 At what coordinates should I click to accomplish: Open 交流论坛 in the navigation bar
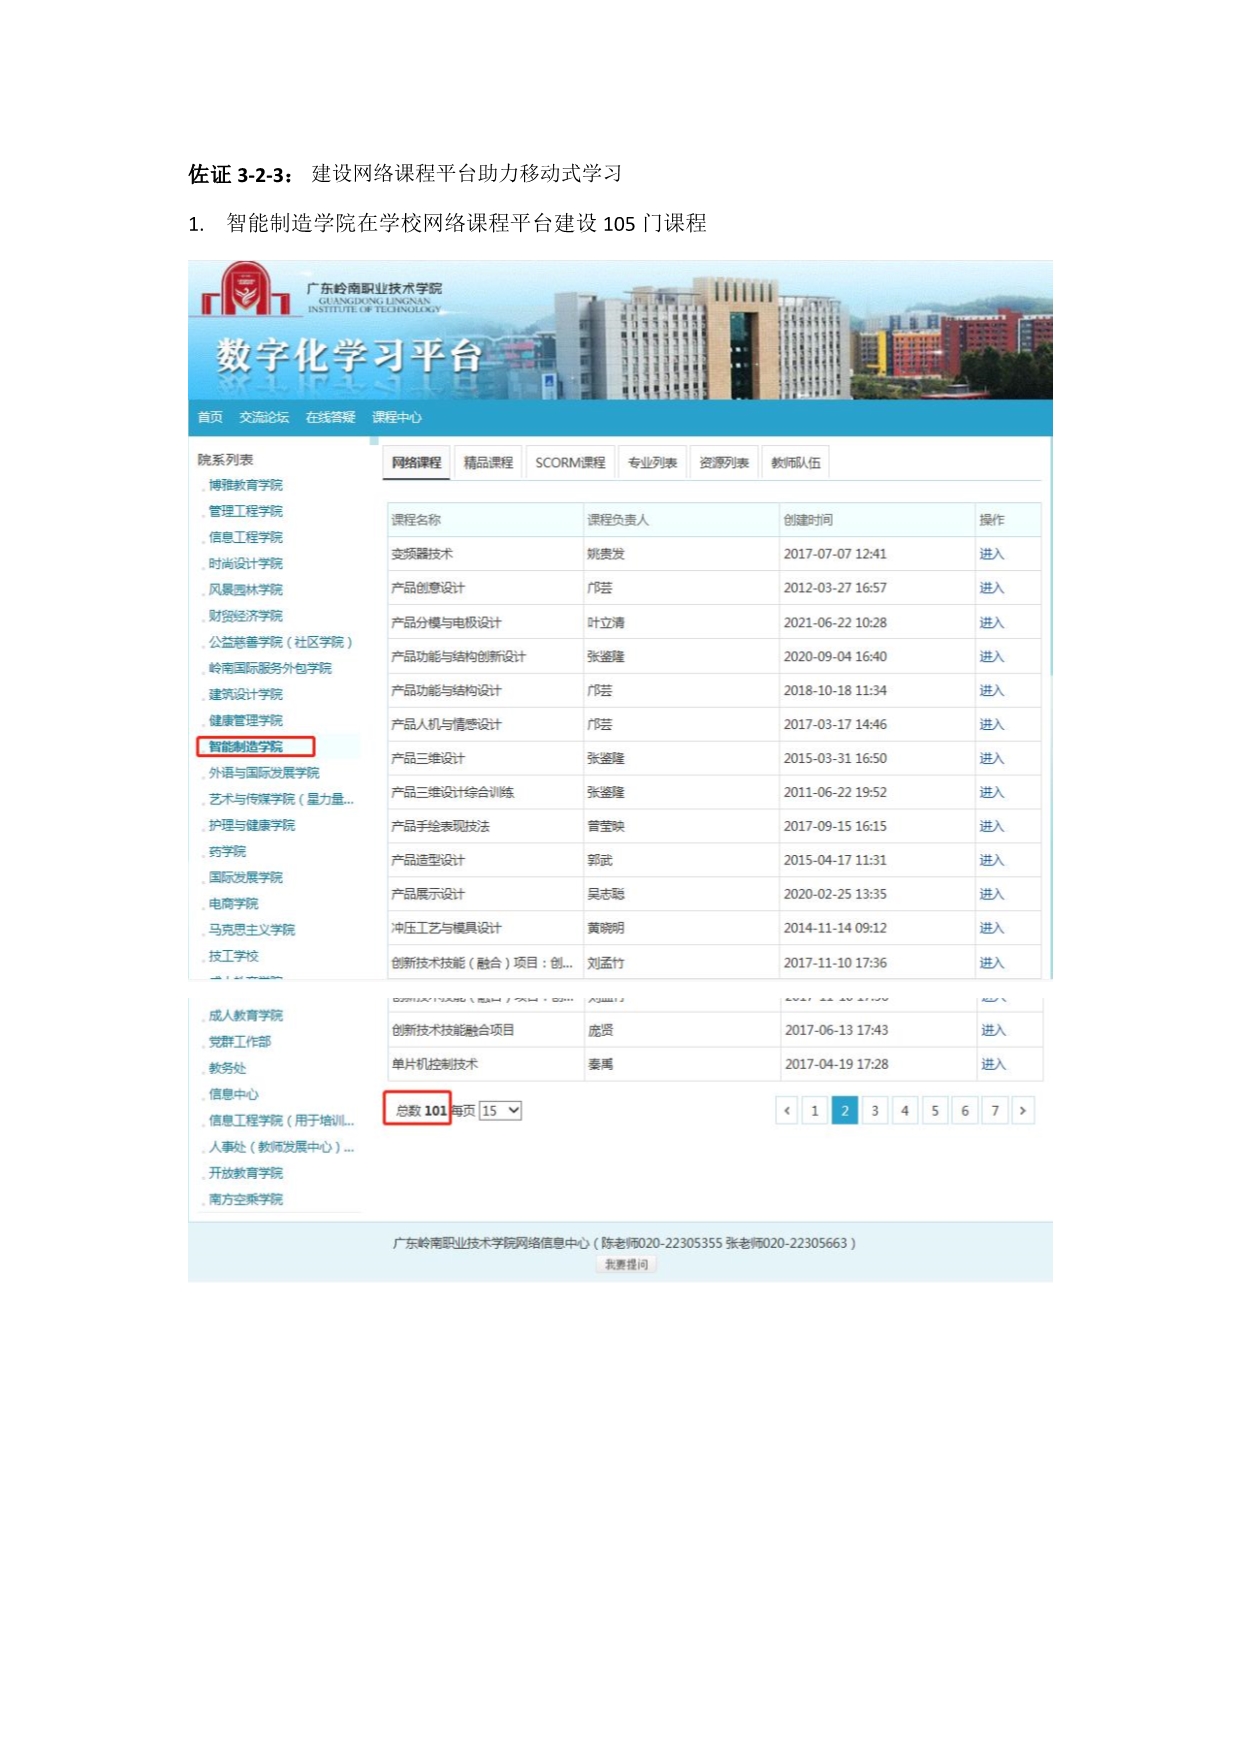(x=264, y=418)
